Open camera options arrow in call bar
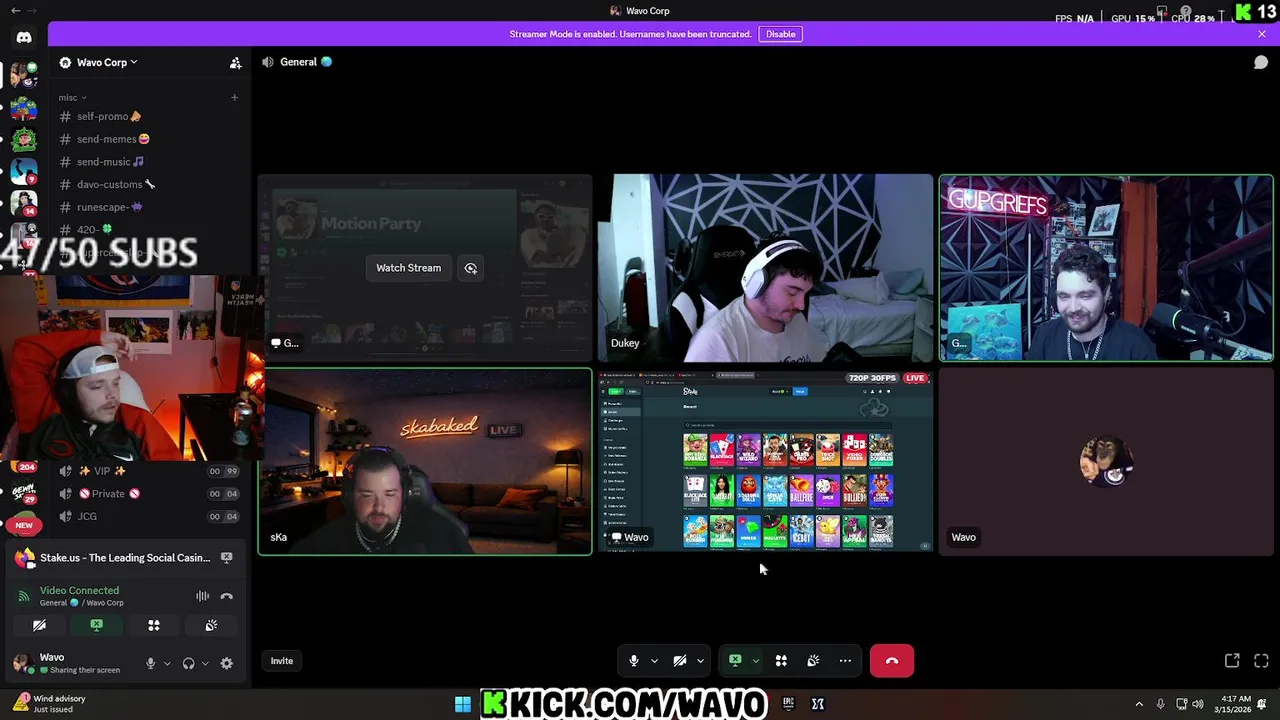1280x720 pixels. [x=700, y=661]
